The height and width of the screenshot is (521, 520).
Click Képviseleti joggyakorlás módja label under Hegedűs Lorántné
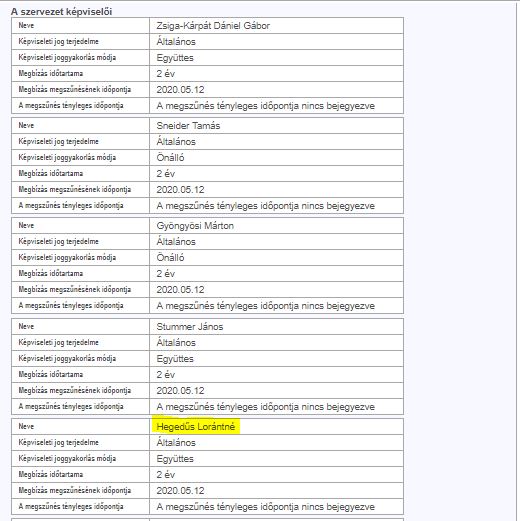coord(67,458)
